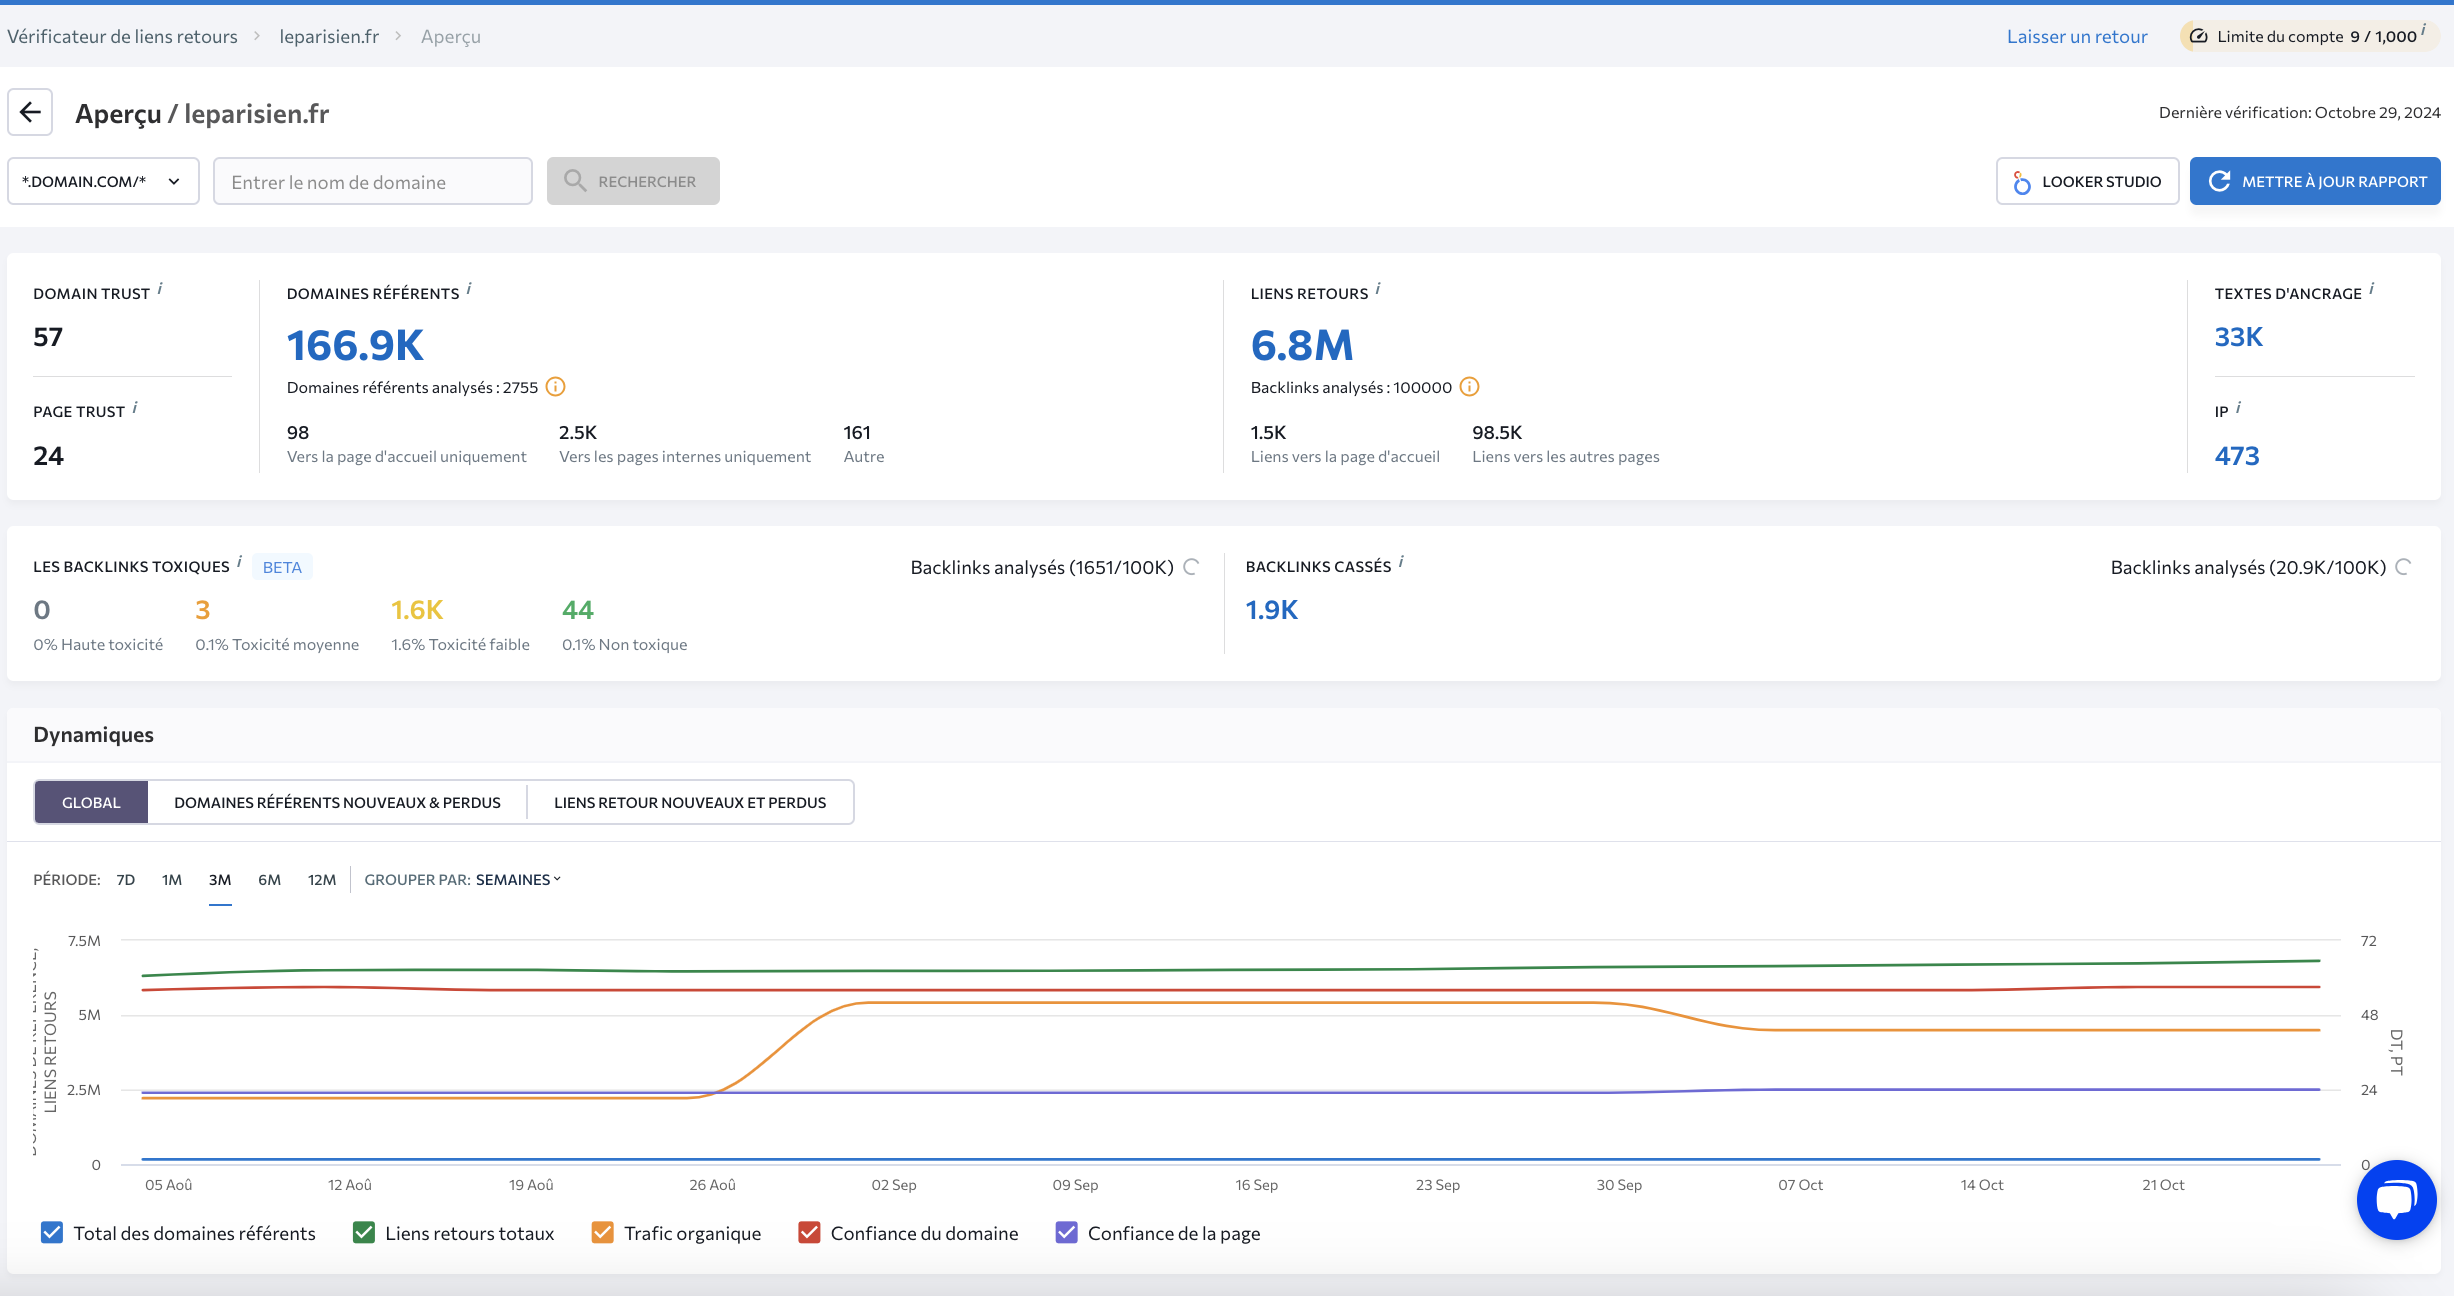
Task: Click the 98.5K links to other pages value
Action: point(1497,432)
